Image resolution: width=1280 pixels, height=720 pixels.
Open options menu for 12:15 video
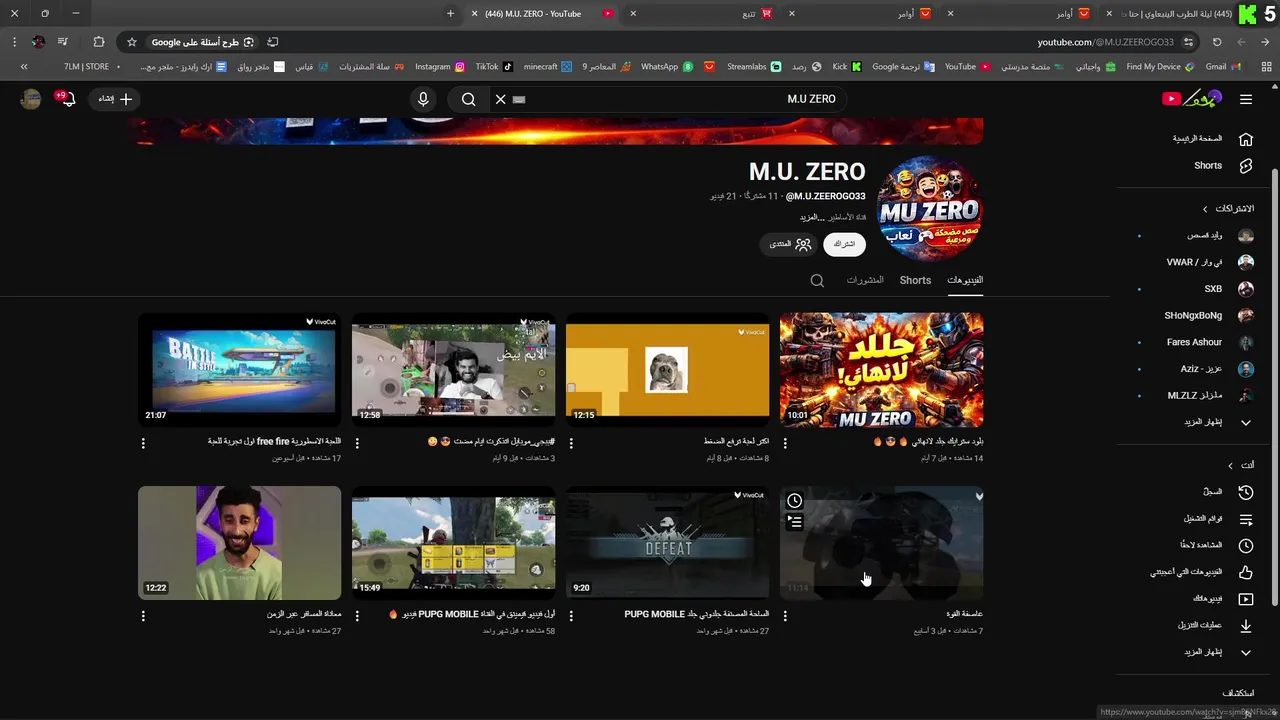click(571, 443)
